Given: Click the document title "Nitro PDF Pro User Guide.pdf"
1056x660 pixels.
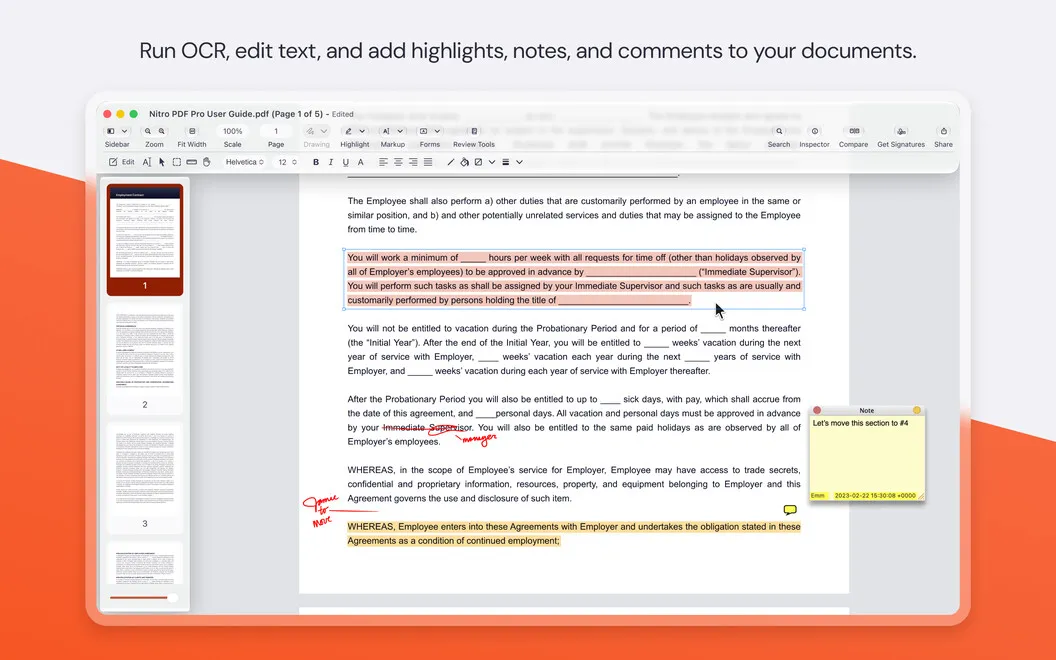Looking at the screenshot, I should tap(211, 114).
